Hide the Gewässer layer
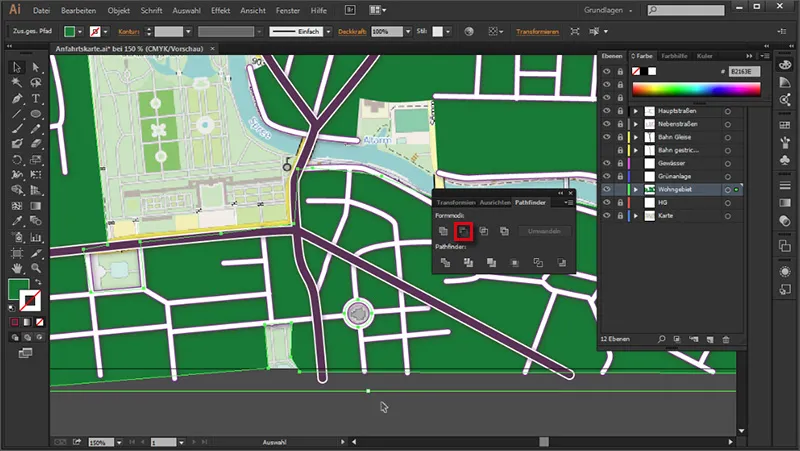The height and width of the screenshot is (451, 800). pos(607,163)
